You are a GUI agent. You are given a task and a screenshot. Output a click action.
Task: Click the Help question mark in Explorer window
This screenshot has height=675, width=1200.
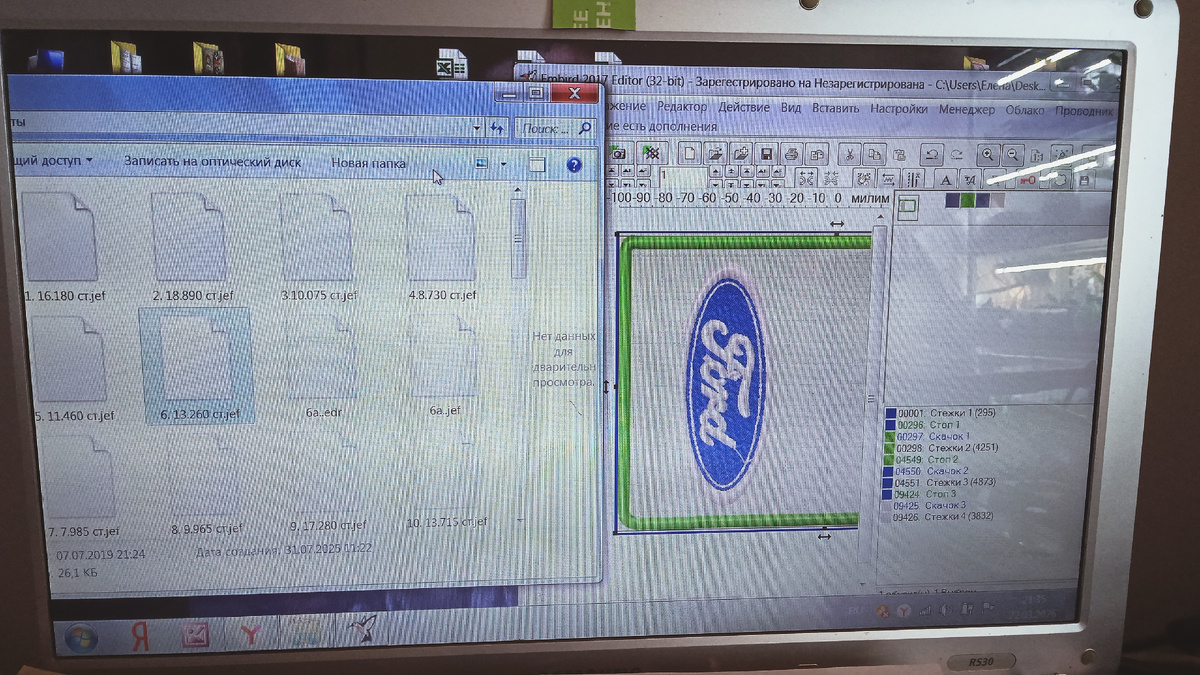[574, 165]
